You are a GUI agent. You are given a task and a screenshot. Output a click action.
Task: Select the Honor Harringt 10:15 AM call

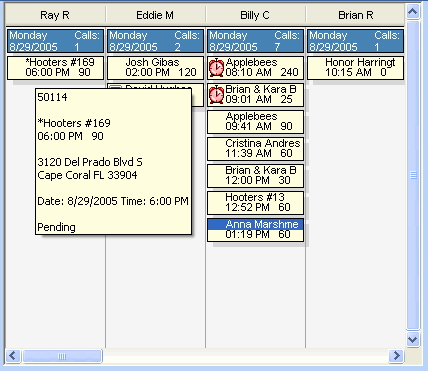pyautogui.click(x=355, y=68)
